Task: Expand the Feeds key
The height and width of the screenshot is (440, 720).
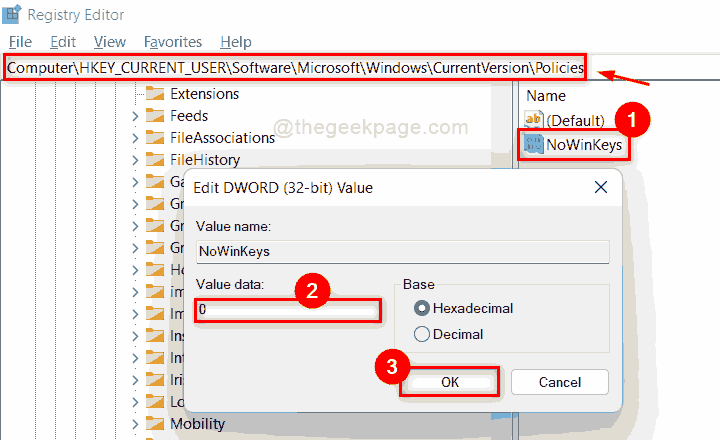Action: pyautogui.click(x=135, y=116)
